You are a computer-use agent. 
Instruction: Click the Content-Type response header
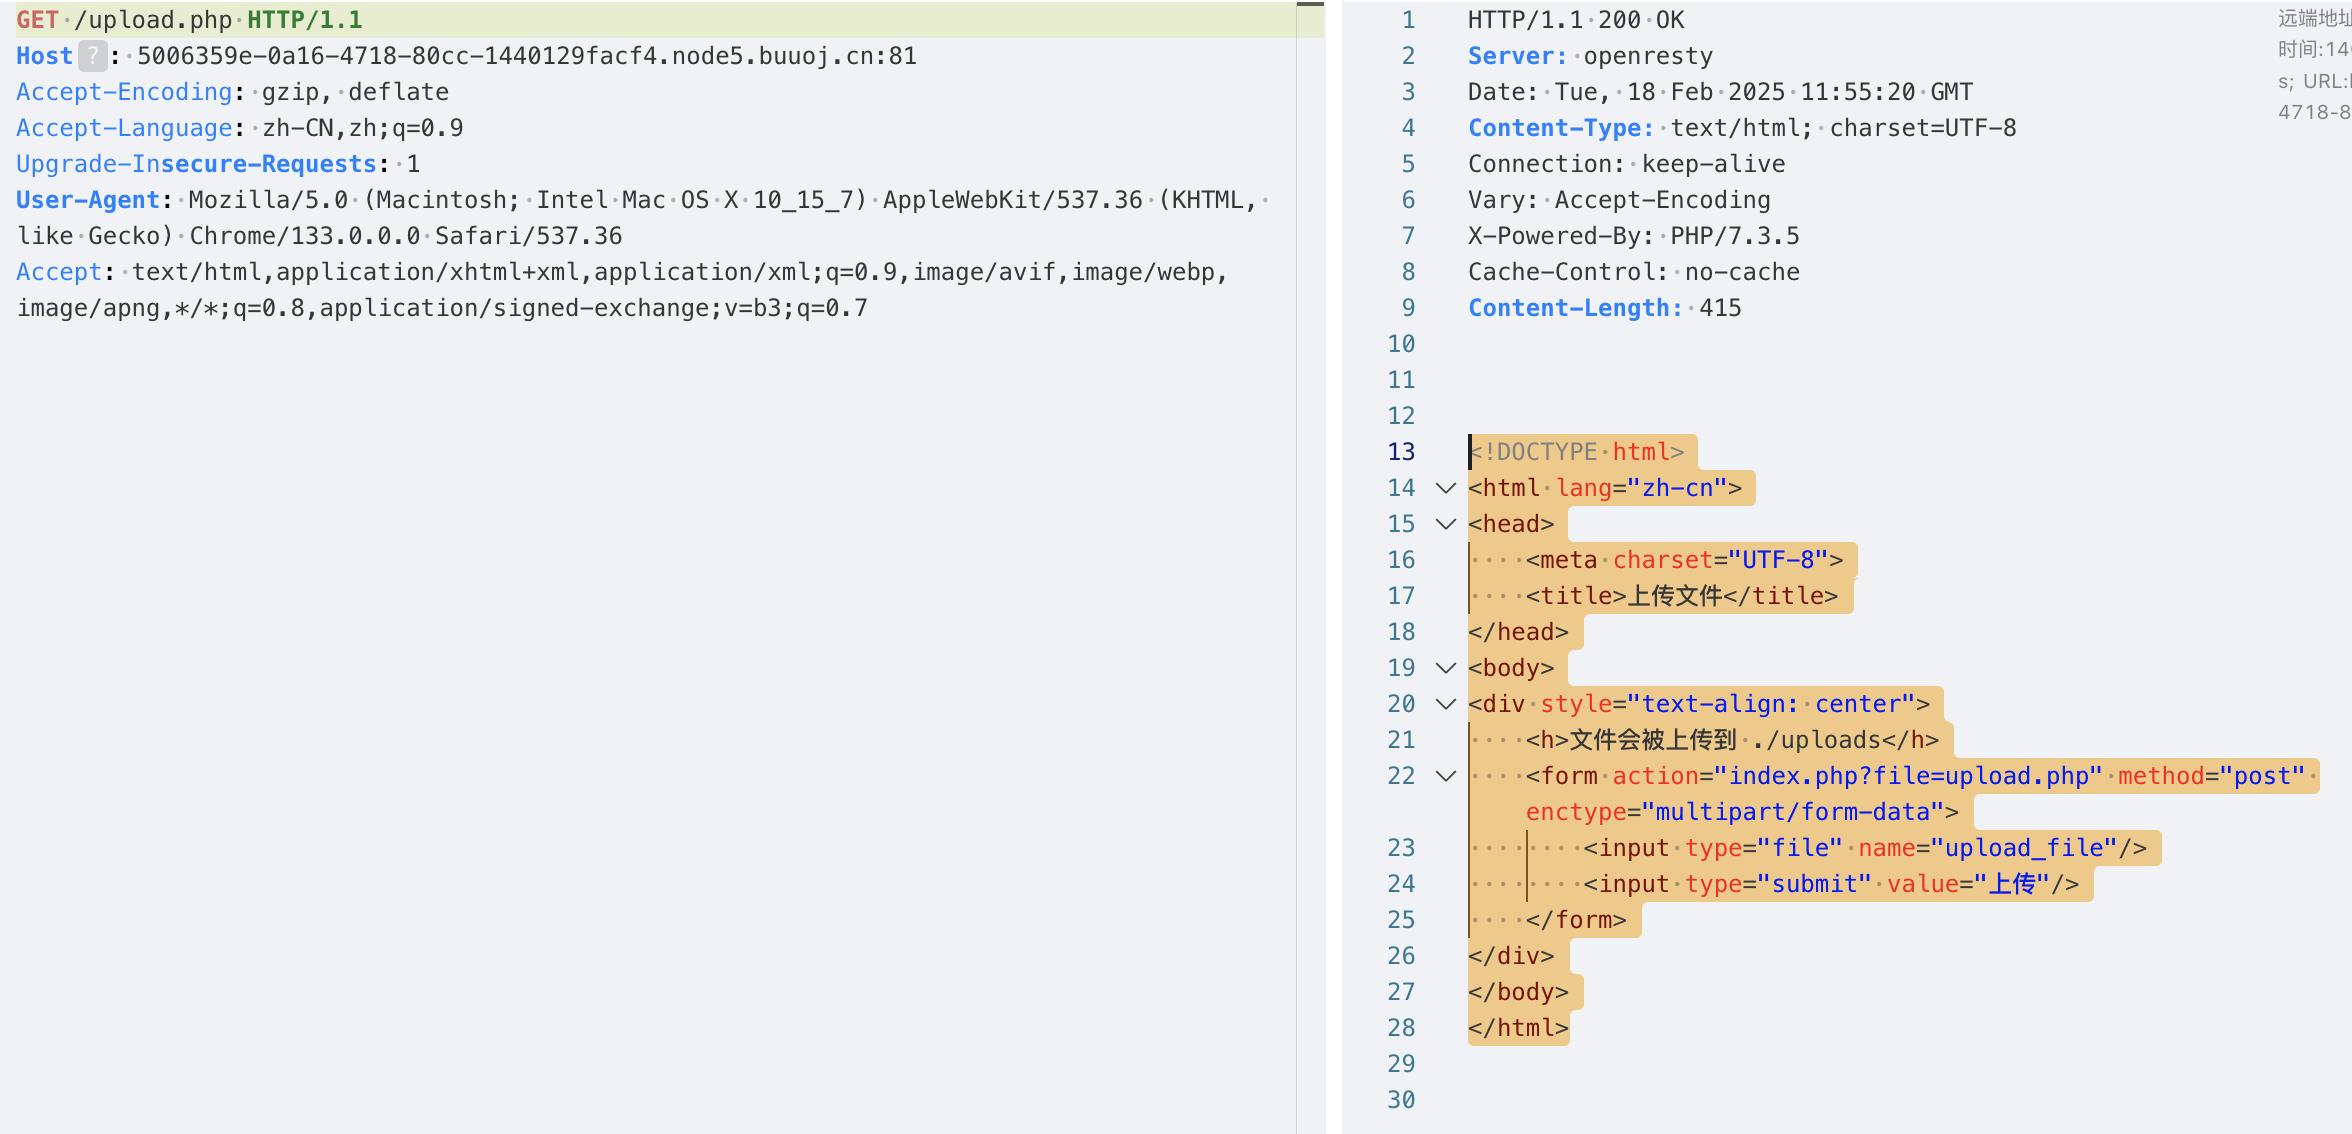[x=1560, y=128]
